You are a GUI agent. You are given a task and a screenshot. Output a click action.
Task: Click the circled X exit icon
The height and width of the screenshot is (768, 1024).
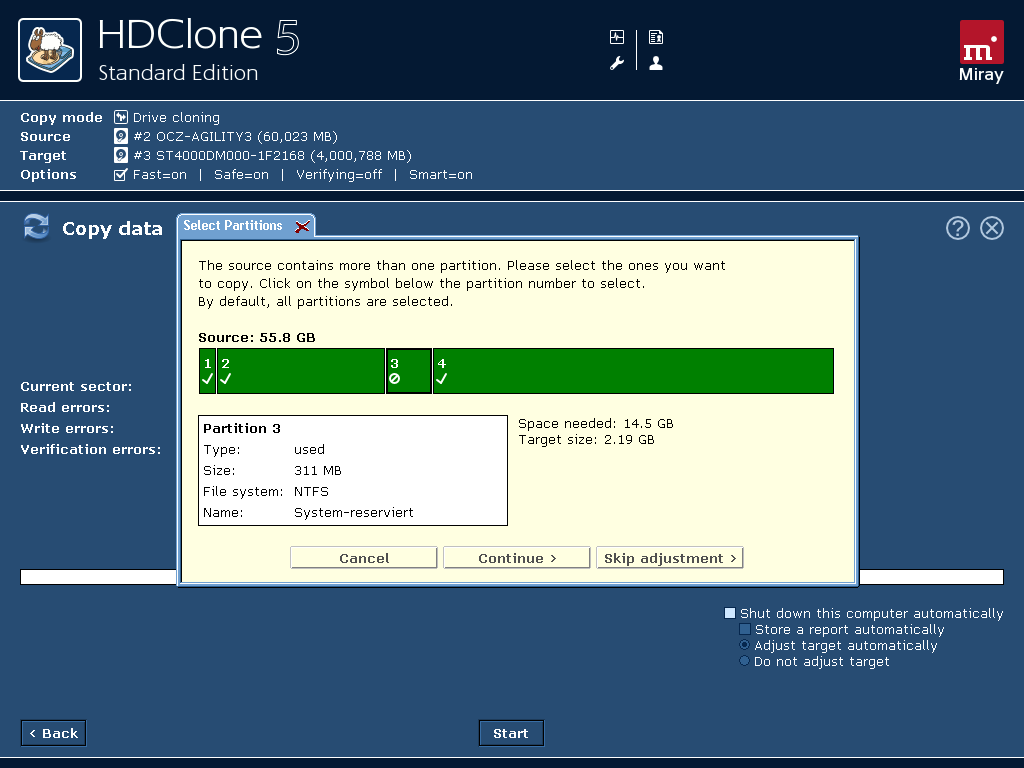click(x=992, y=228)
